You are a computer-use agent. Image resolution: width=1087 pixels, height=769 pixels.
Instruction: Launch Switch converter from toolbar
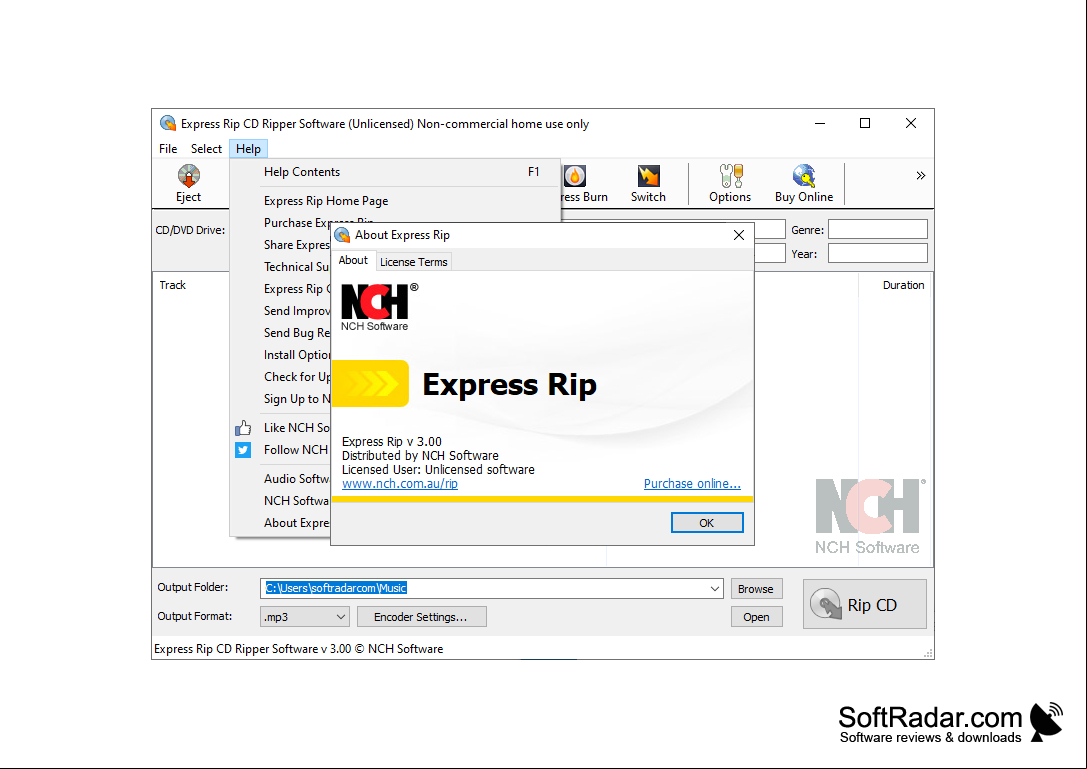click(648, 183)
